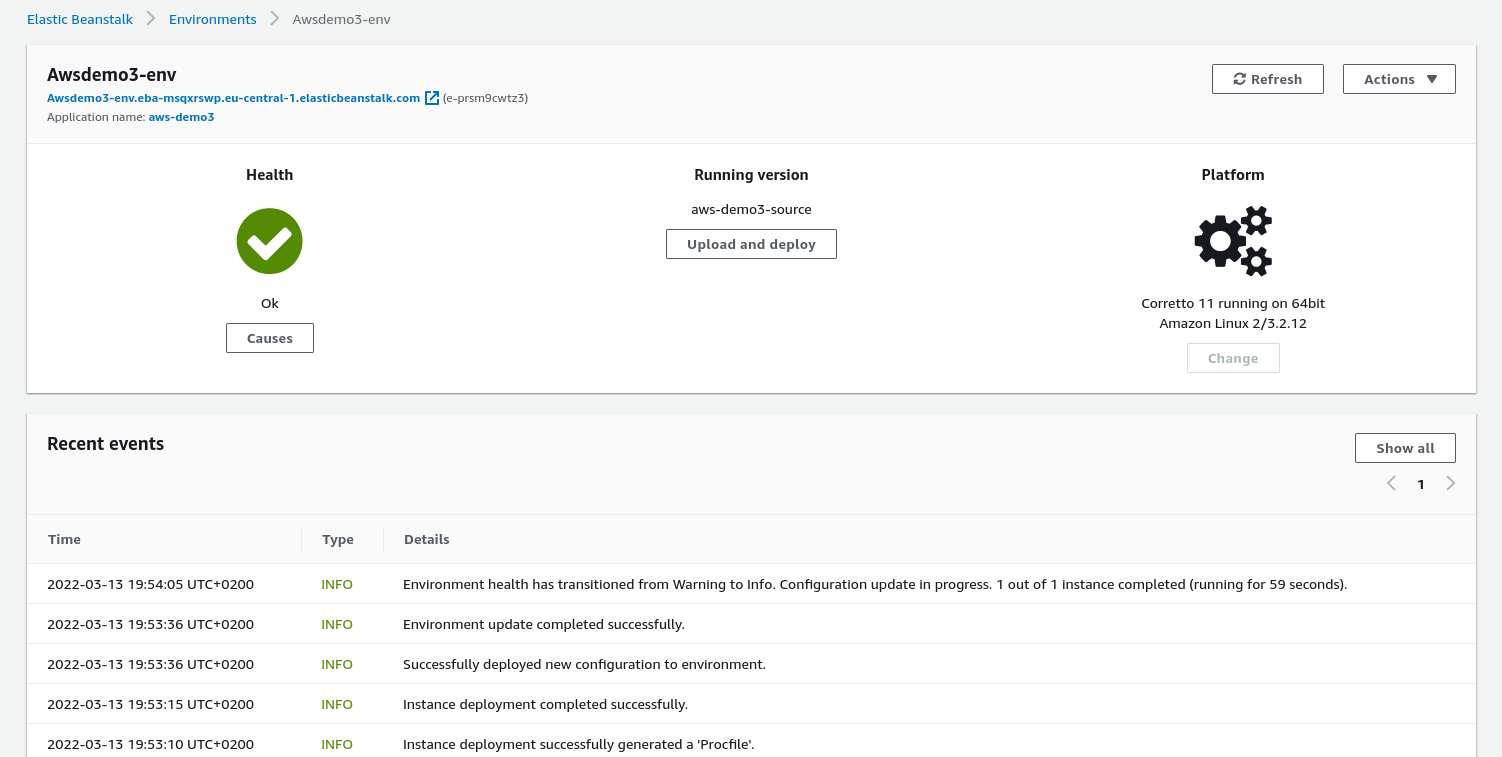
Task: Click the Corretto 11 platform description
Action: point(1233,313)
